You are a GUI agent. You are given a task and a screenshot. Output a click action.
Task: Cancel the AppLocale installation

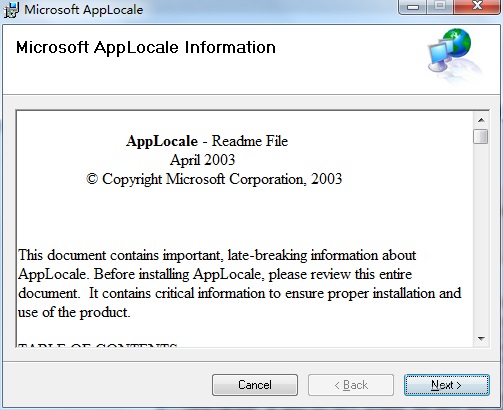pos(255,385)
